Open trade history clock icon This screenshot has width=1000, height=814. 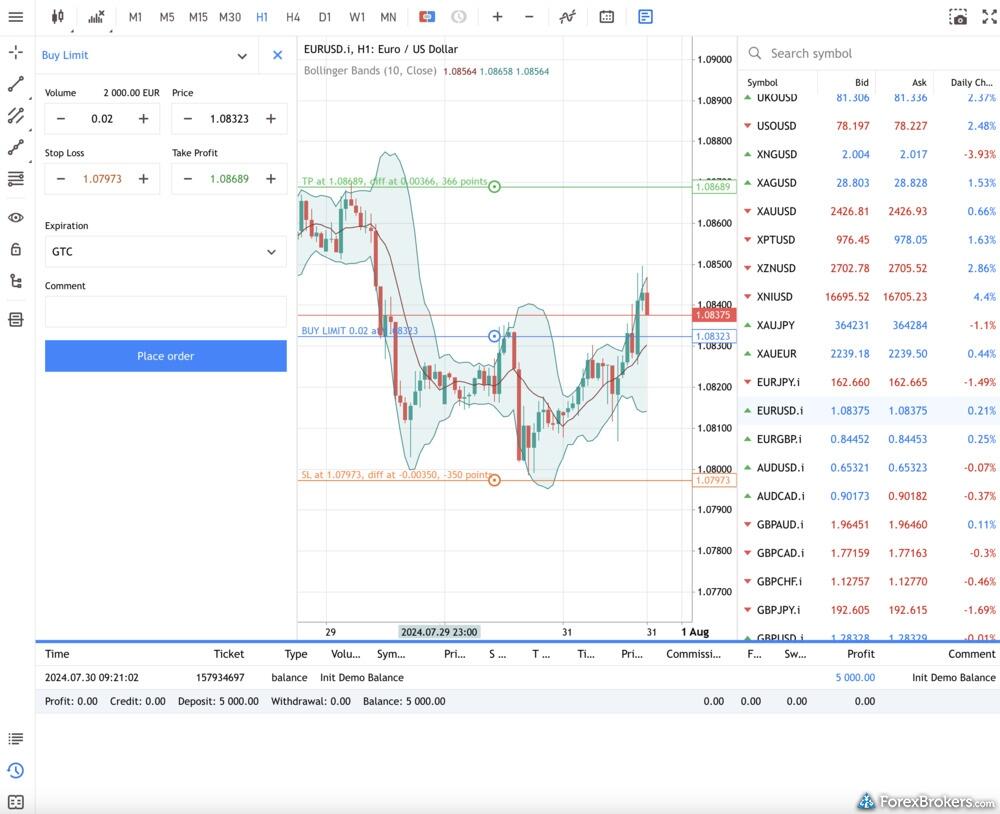15,771
